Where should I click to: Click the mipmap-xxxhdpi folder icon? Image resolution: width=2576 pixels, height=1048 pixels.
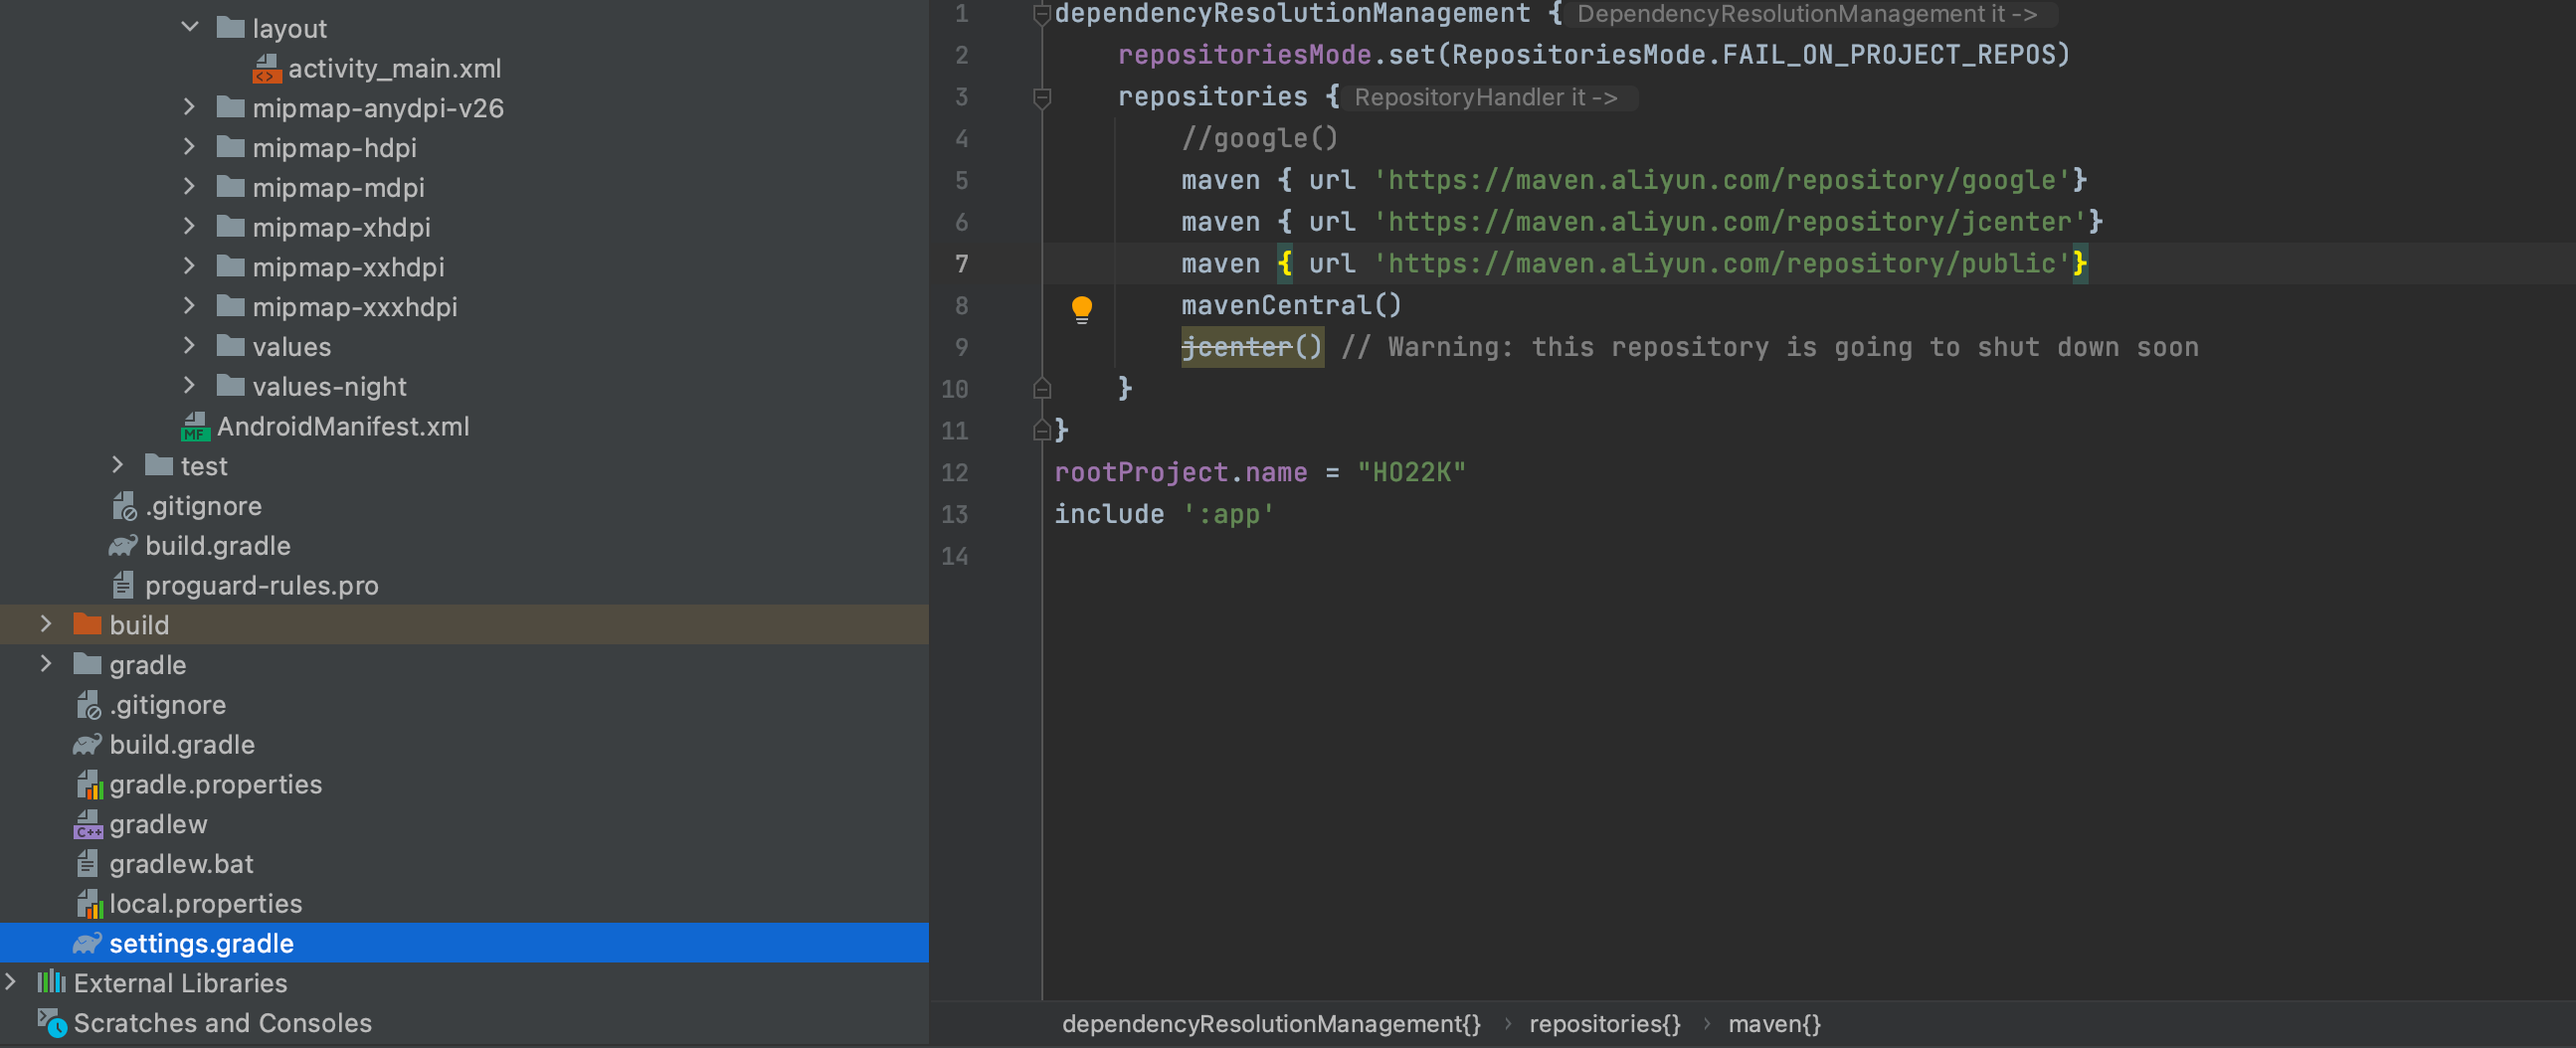pyautogui.click(x=231, y=306)
